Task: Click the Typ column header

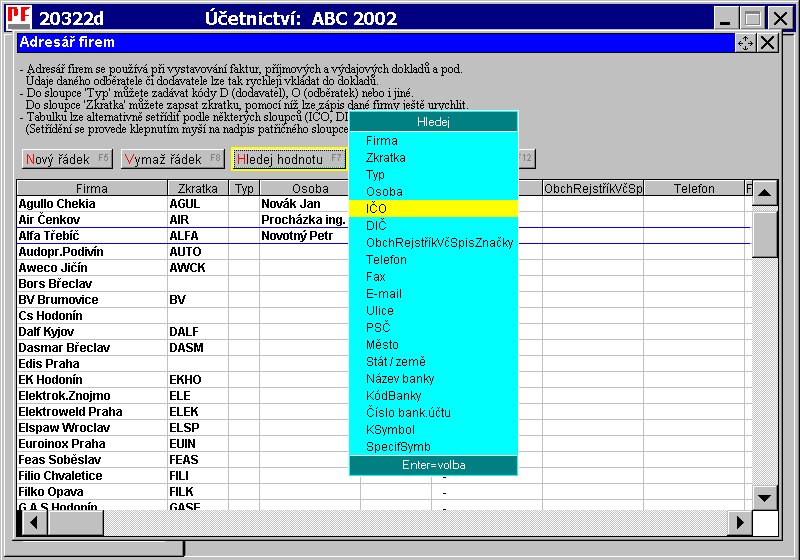Action: click(x=244, y=188)
